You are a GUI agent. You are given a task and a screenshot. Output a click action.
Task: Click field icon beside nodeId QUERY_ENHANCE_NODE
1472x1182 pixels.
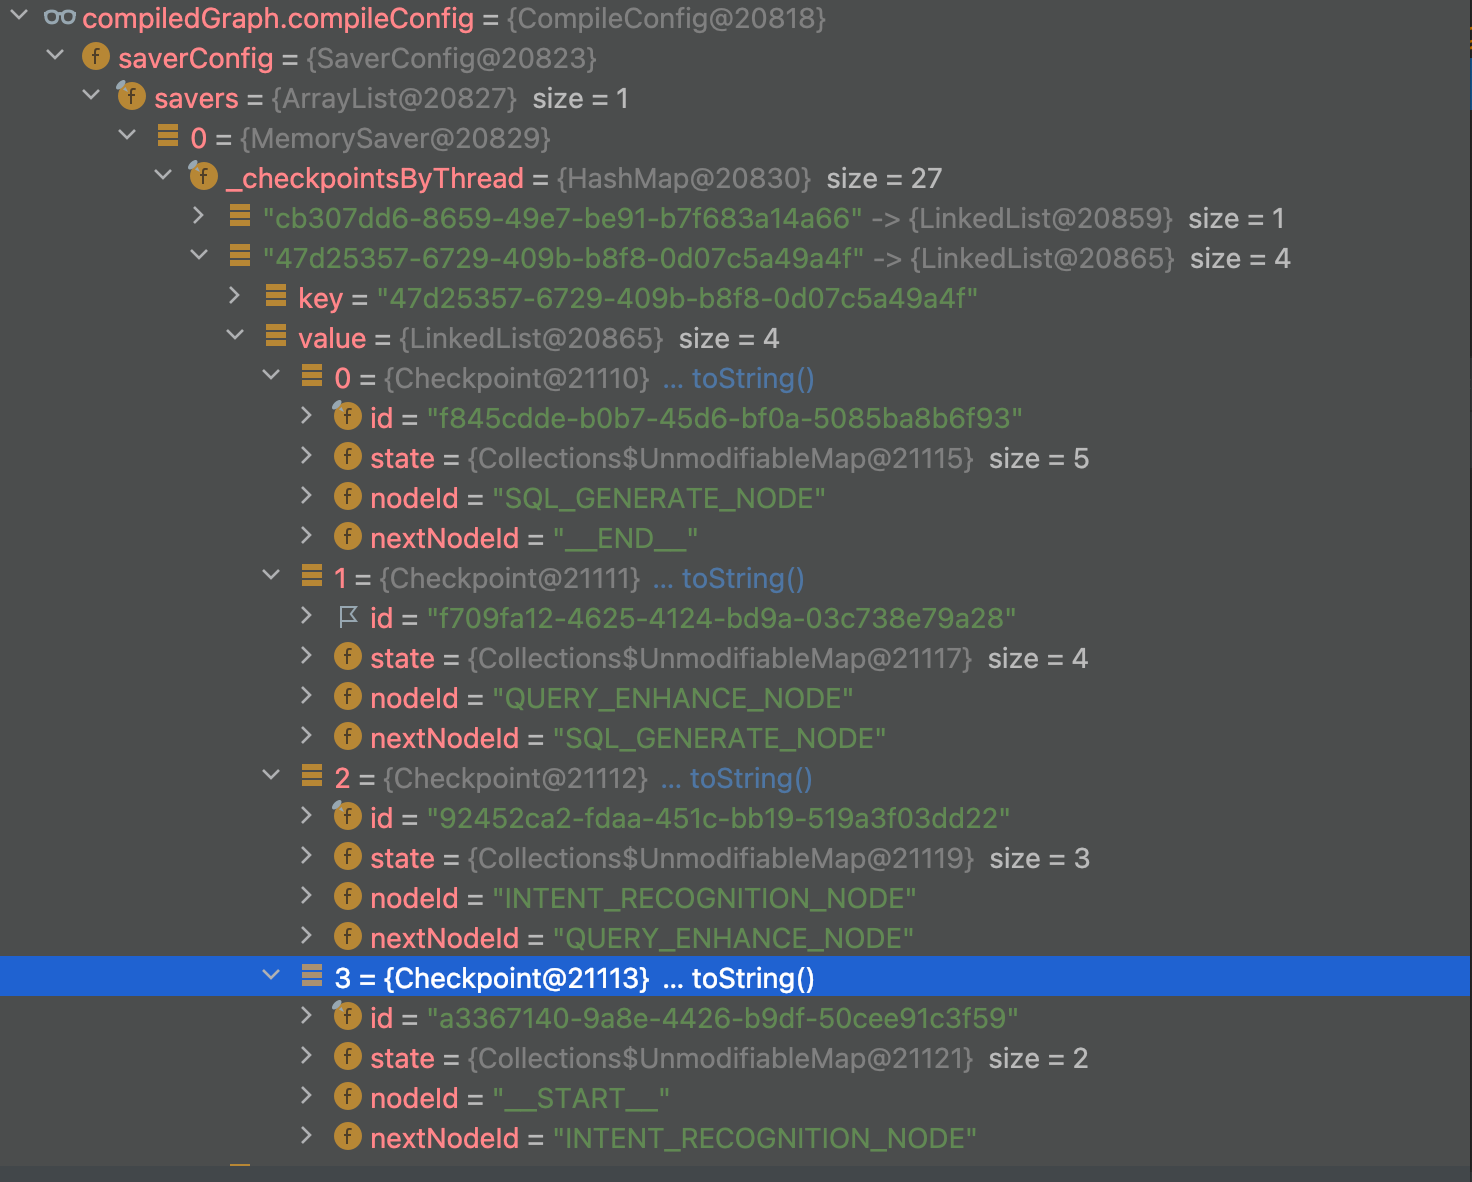[x=348, y=696]
